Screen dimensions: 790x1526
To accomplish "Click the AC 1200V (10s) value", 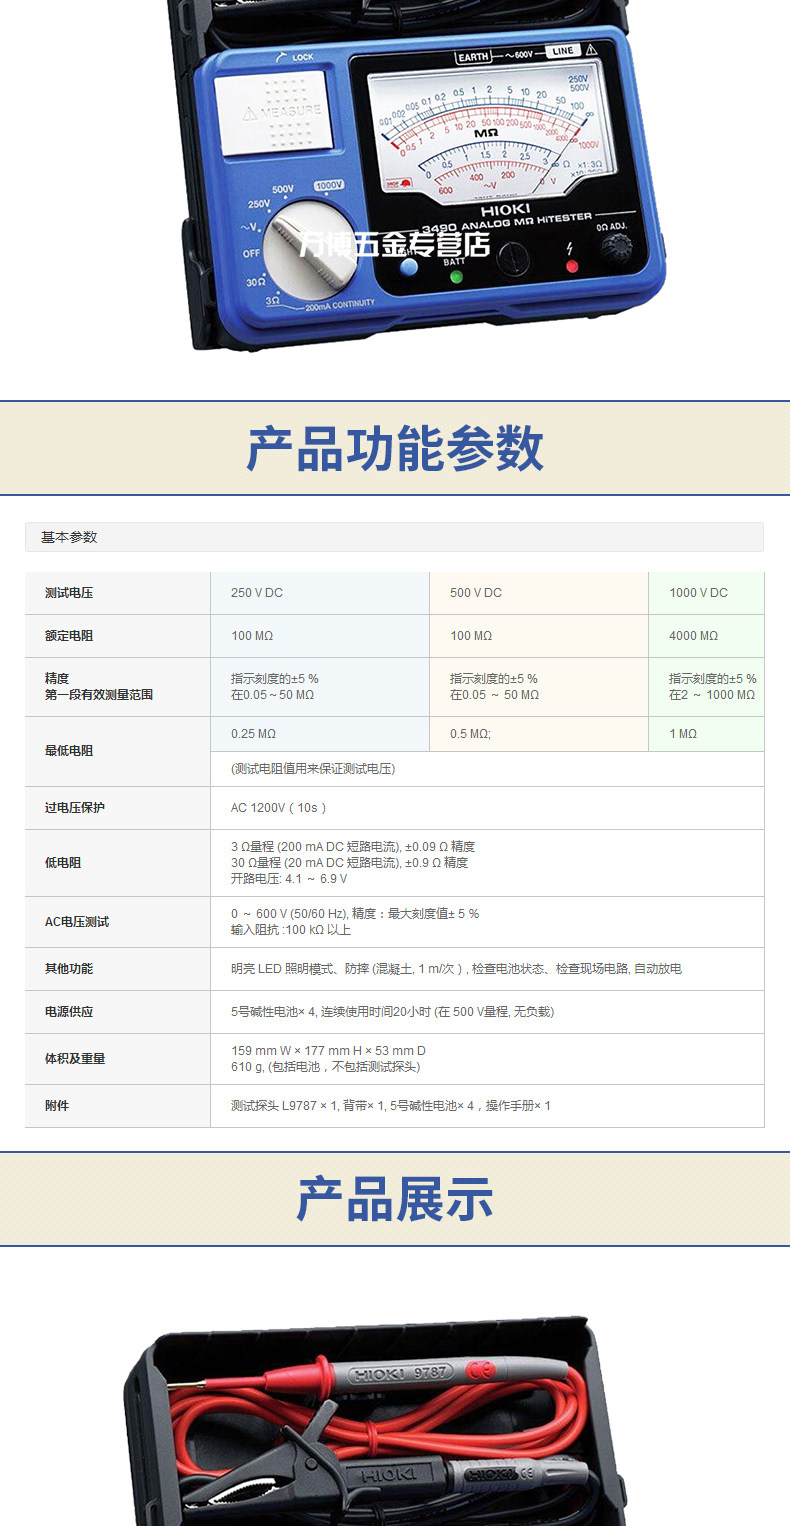I will 279,808.
